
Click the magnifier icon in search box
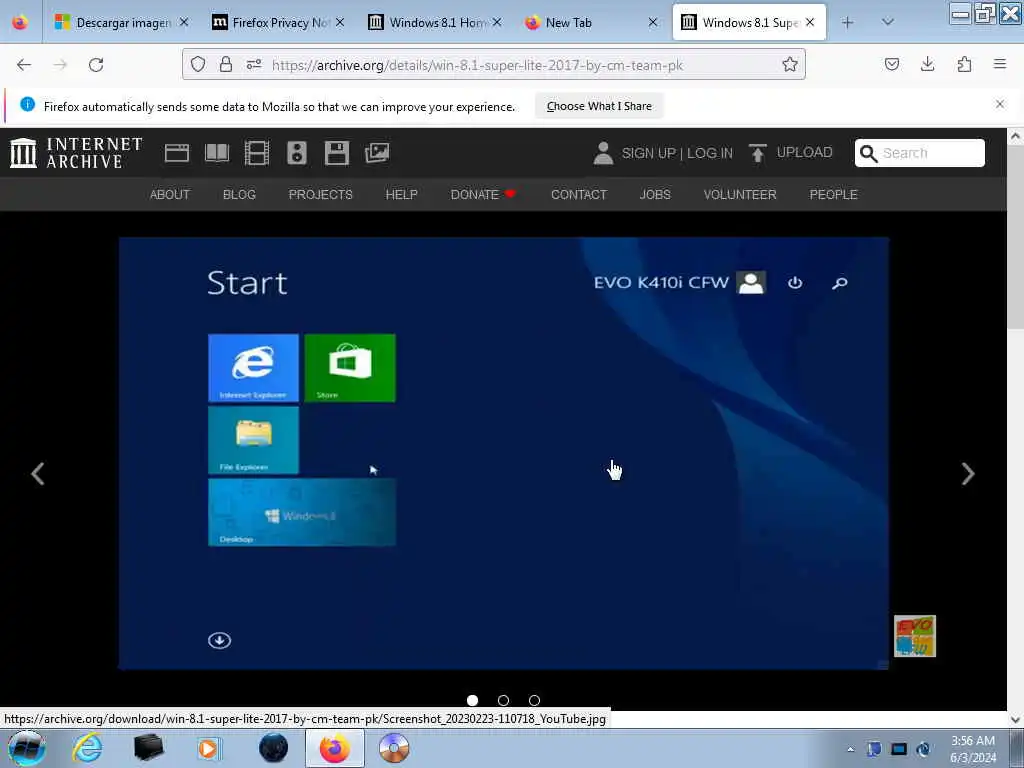869,153
